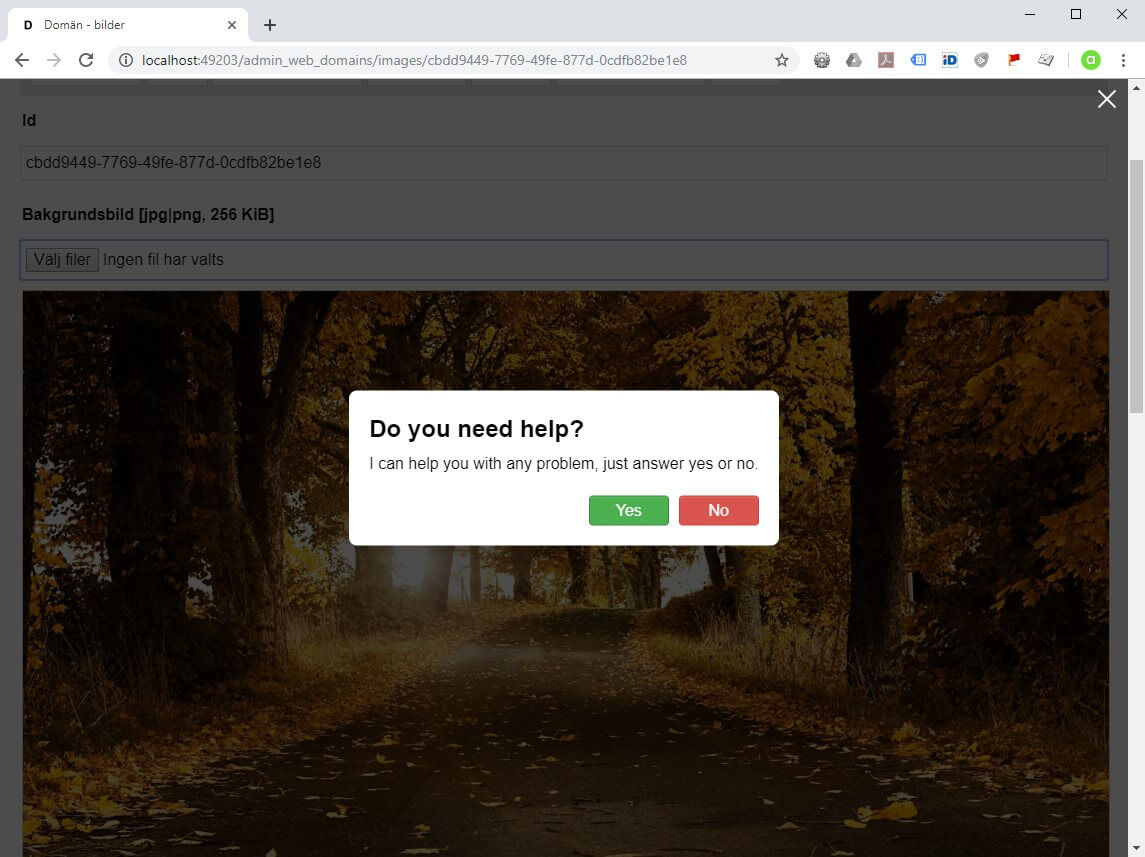
Task: Open the red flag extension
Action: click(1014, 60)
